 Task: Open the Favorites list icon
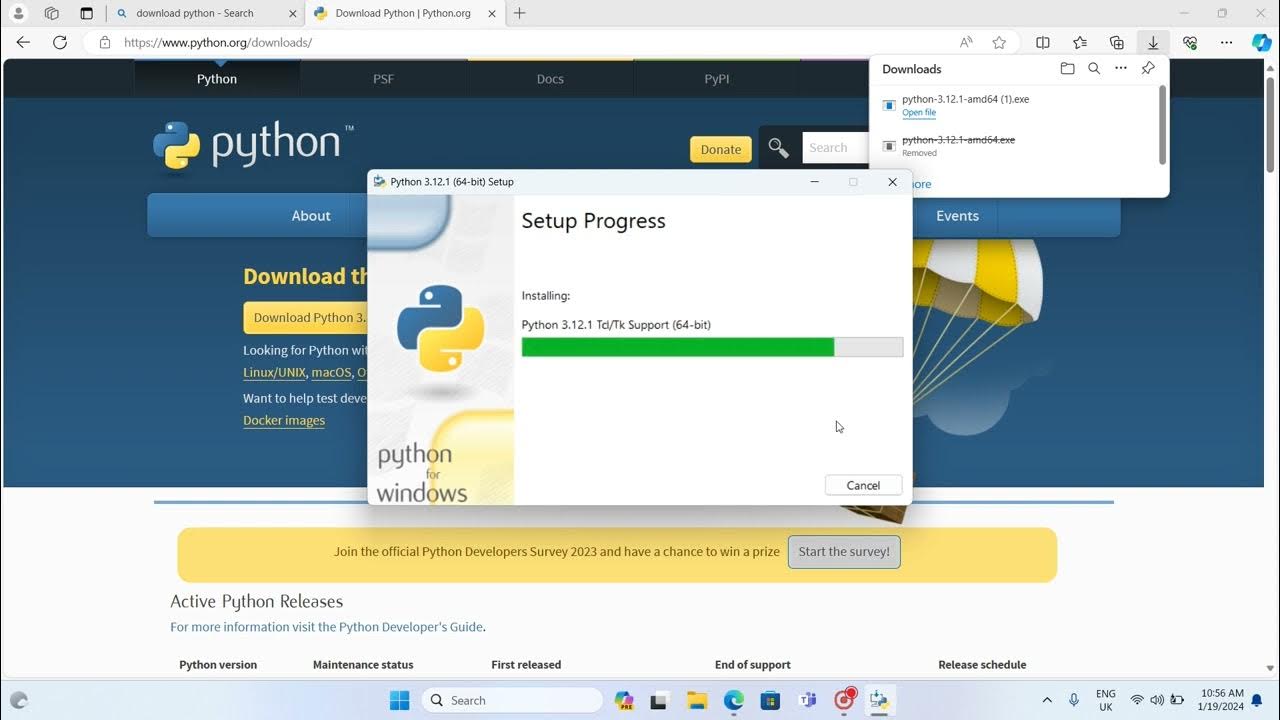click(x=1080, y=43)
